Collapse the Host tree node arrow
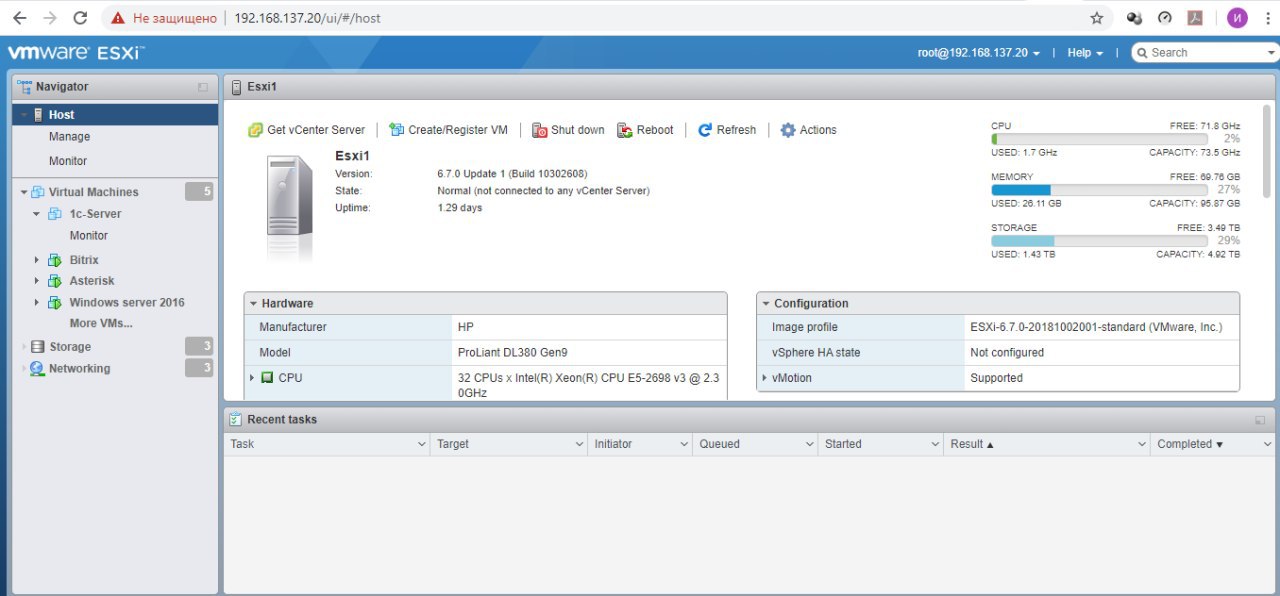 point(24,115)
